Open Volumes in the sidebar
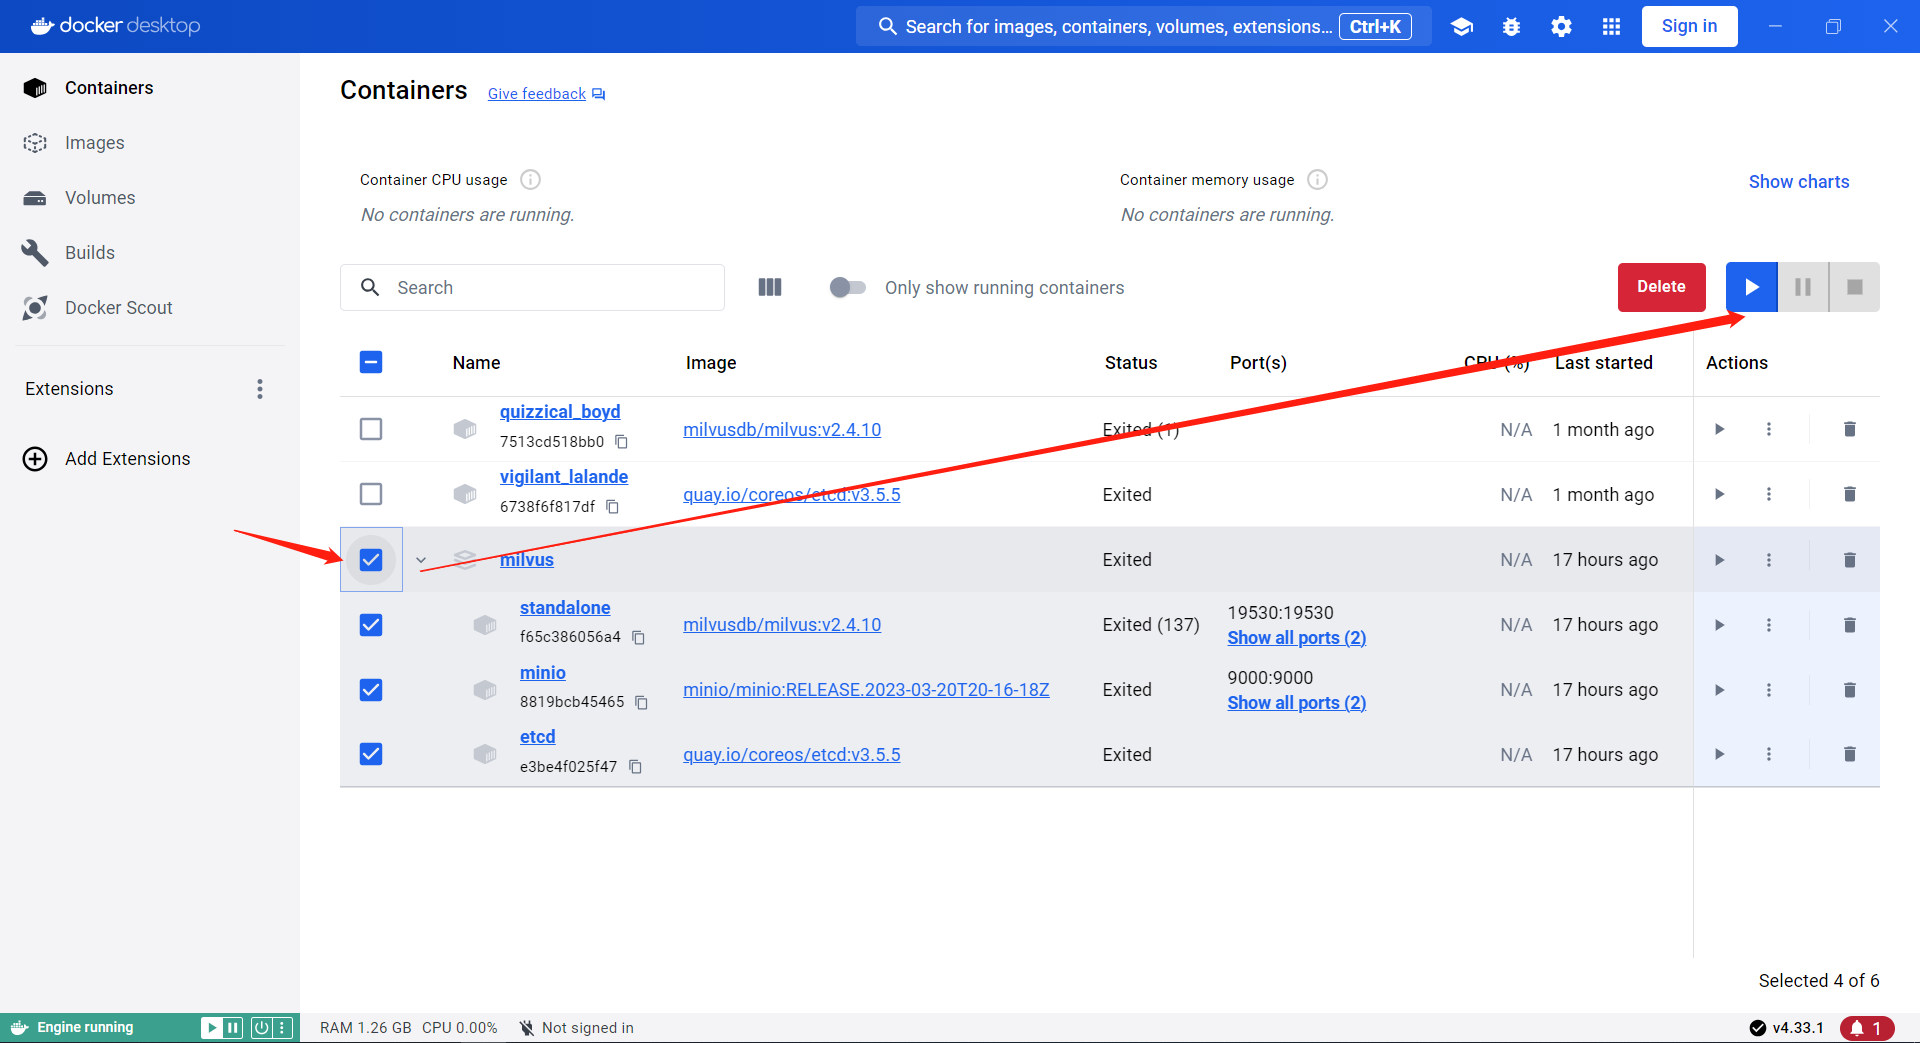 click(x=100, y=198)
